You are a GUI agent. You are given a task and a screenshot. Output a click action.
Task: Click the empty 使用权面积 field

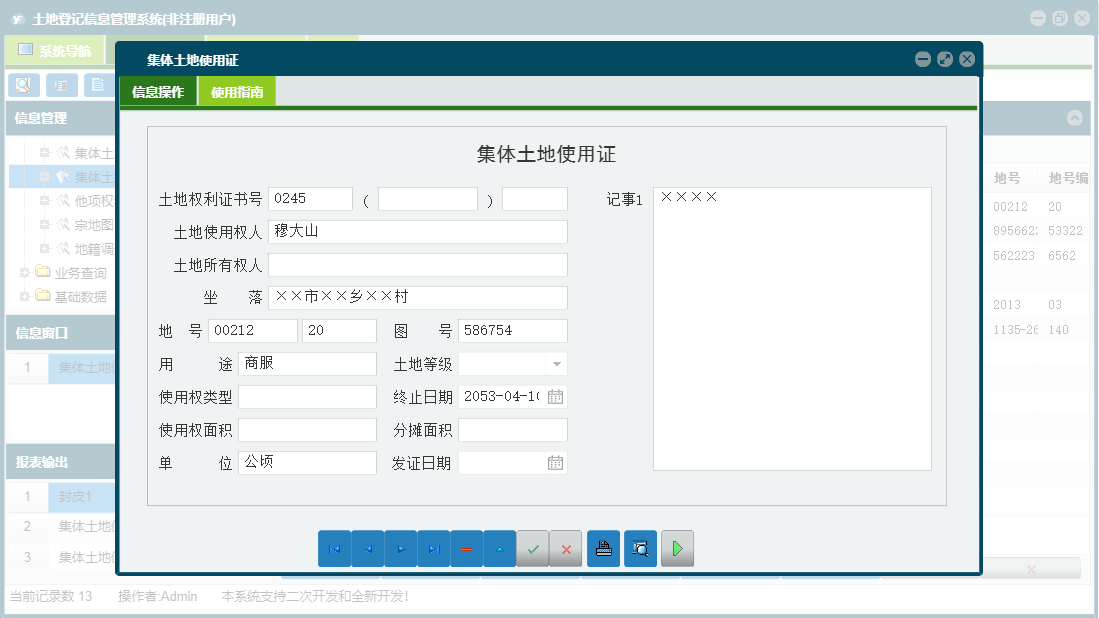tap(307, 430)
